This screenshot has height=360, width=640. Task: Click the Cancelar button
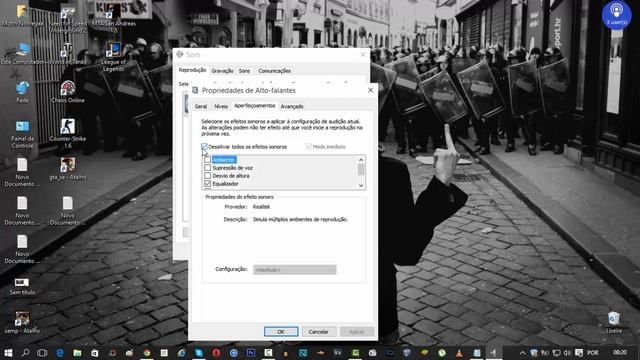click(x=318, y=332)
